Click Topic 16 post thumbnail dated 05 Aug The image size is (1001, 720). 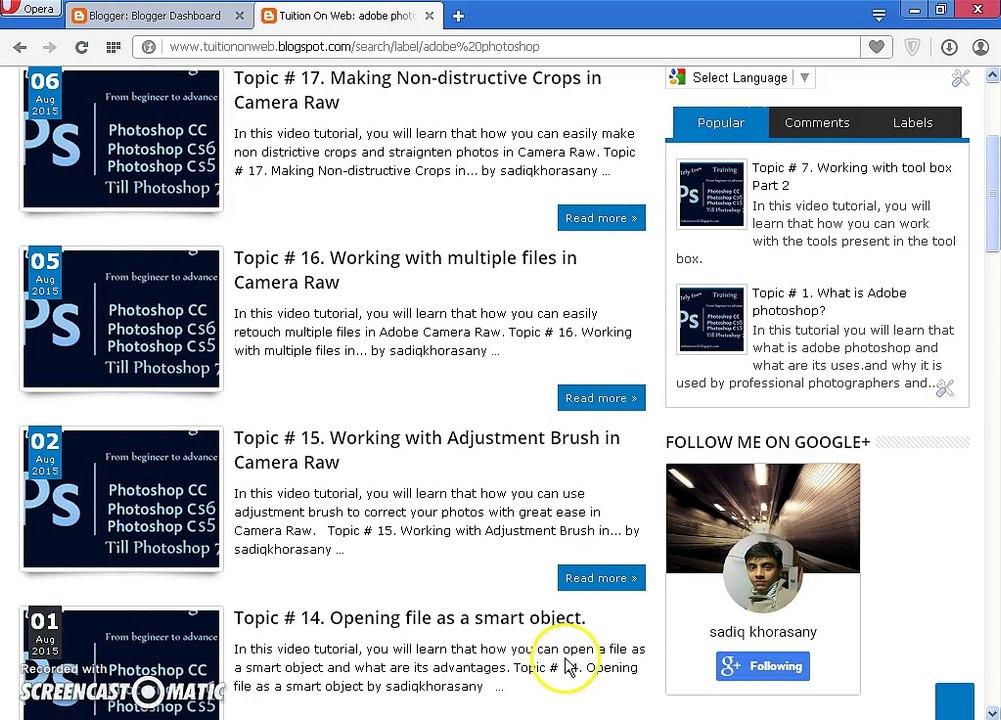(121, 319)
